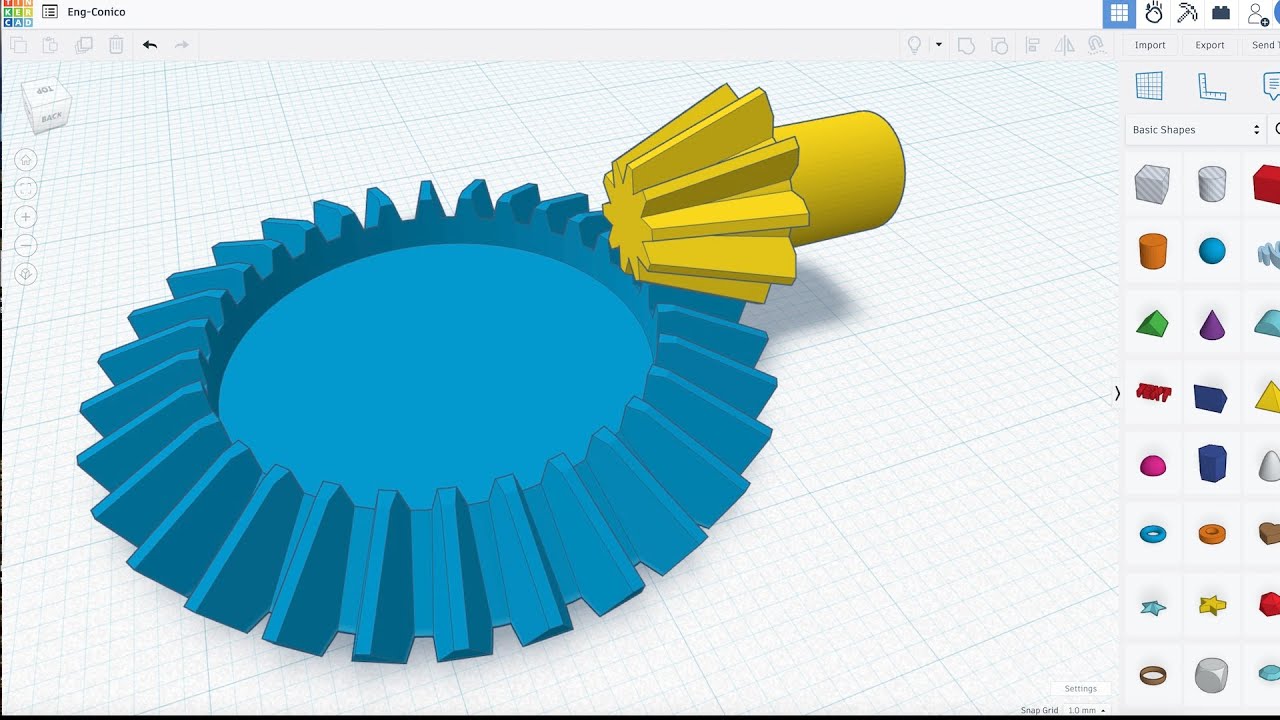
Task: Rename the design title Eng-Conico
Action: 97,13
